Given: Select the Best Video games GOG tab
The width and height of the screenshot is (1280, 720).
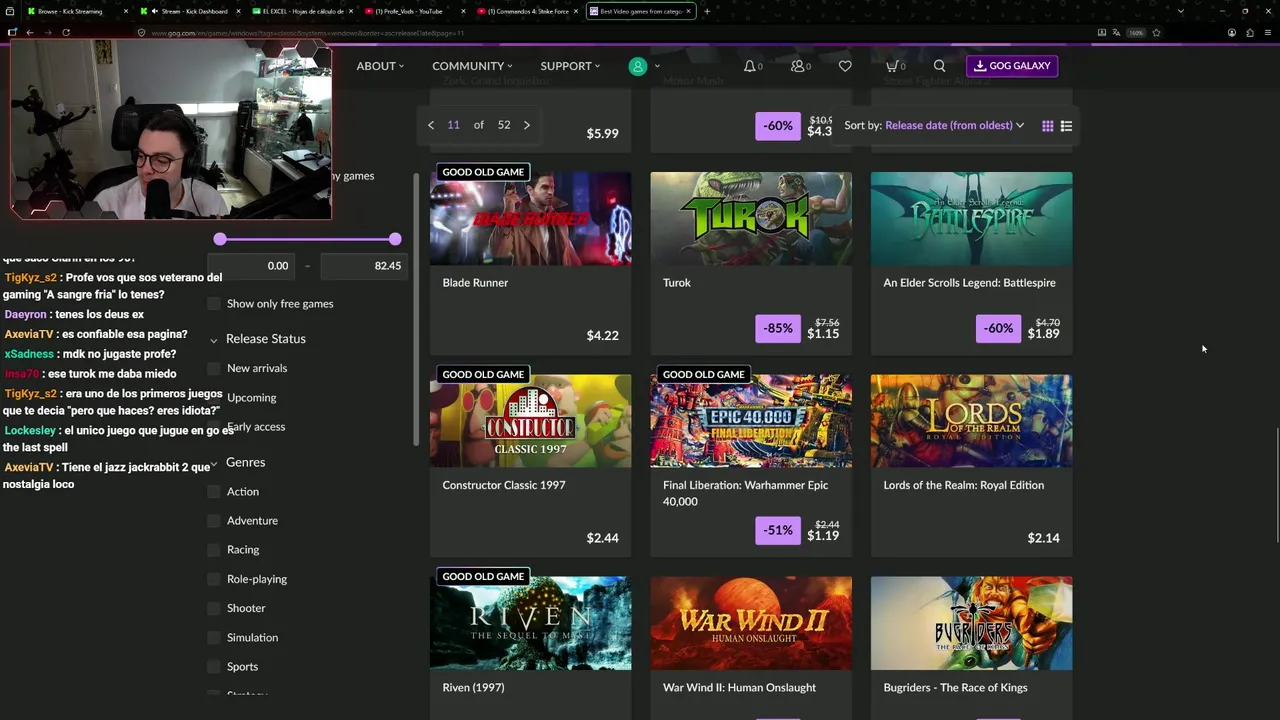Looking at the screenshot, I should 640,11.
